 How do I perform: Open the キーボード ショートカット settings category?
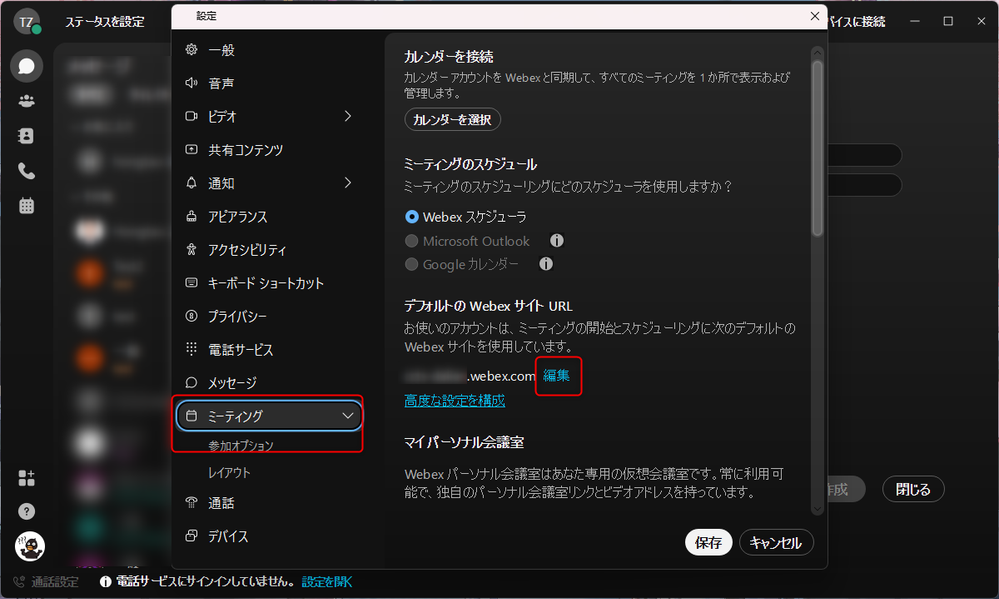pos(268,283)
